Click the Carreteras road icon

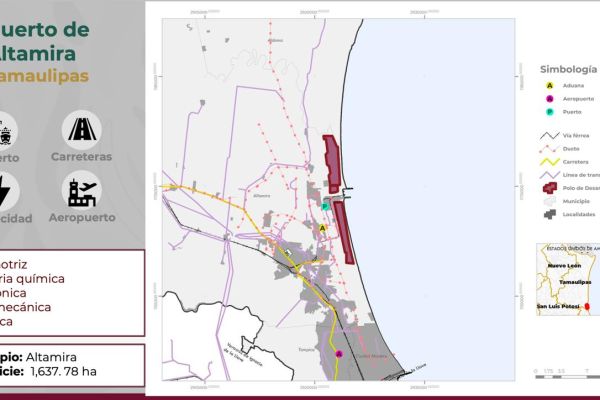(x=81, y=129)
